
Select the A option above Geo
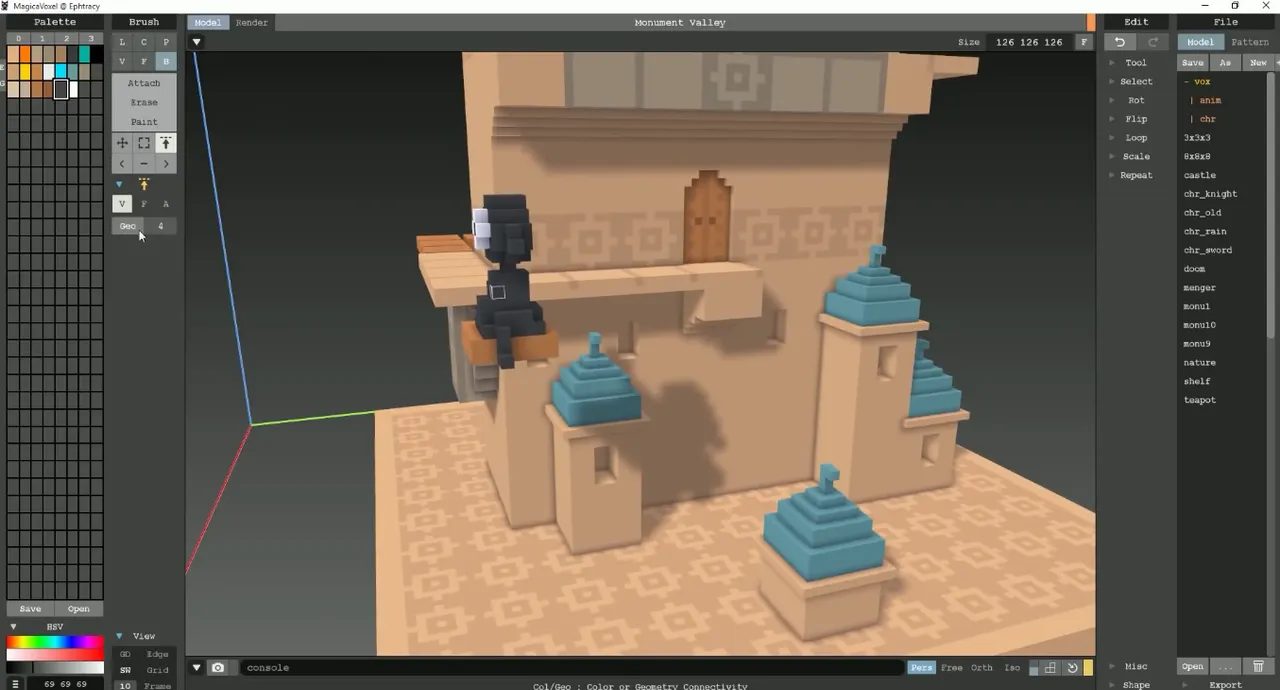[x=166, y=204]
